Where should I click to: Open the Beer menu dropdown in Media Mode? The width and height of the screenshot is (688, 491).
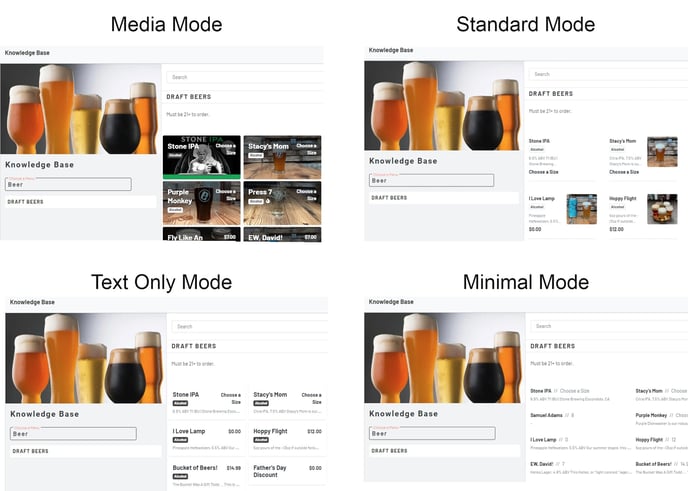point(68,184)
